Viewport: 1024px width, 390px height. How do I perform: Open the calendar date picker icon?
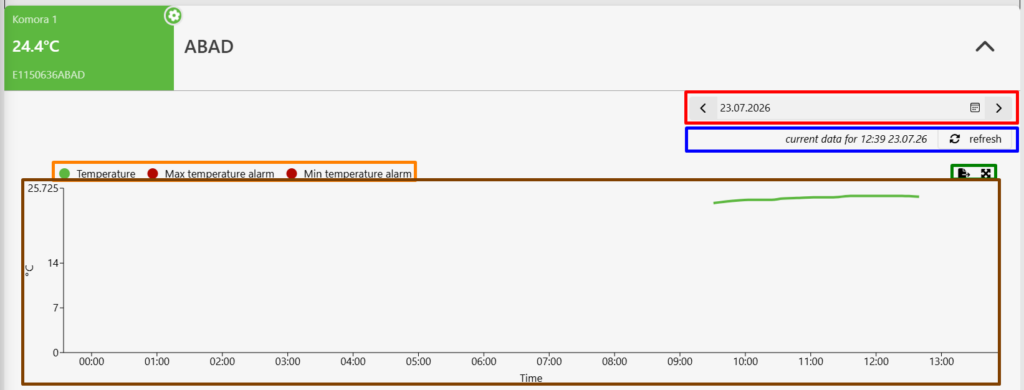click(x=974, y=108)
